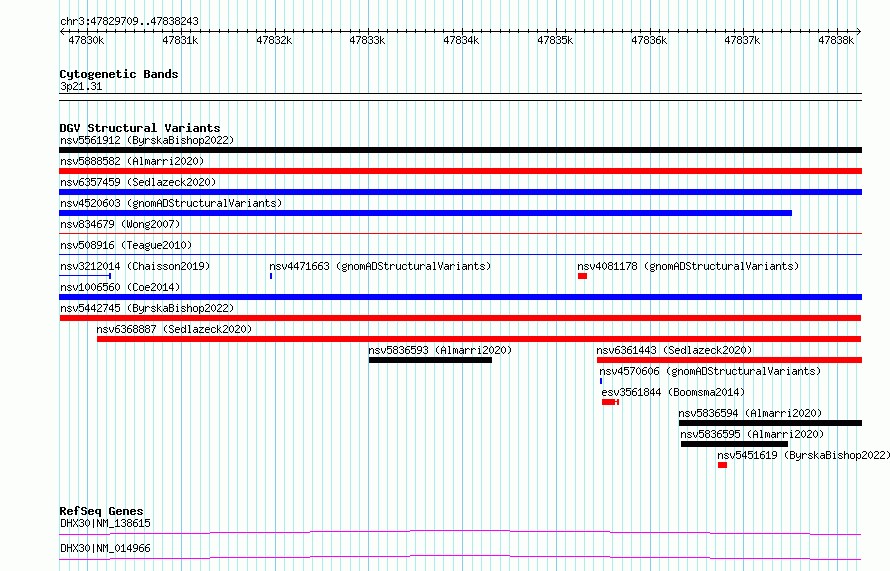This screenshot has width=890, height=571.
Task: Click the thin blue nsv3212014 feature
Action: click(85, 276)
